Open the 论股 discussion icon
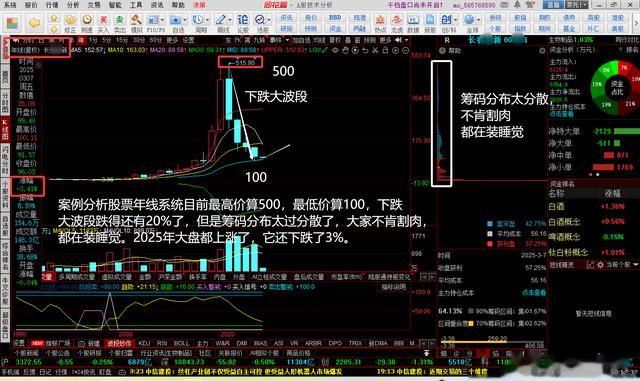The height and width of the screenshot is (381, 640). tap(242, 24)
